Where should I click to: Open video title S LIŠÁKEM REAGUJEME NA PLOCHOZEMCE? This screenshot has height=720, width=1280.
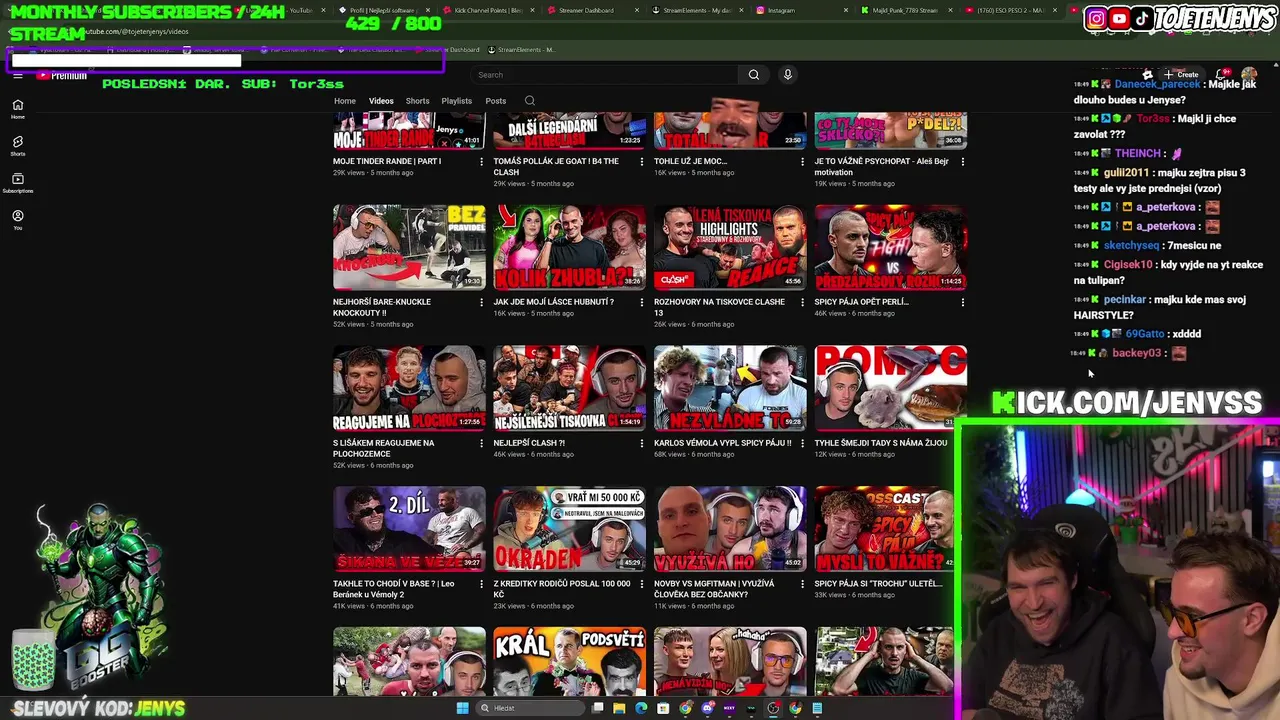point(384,448)
